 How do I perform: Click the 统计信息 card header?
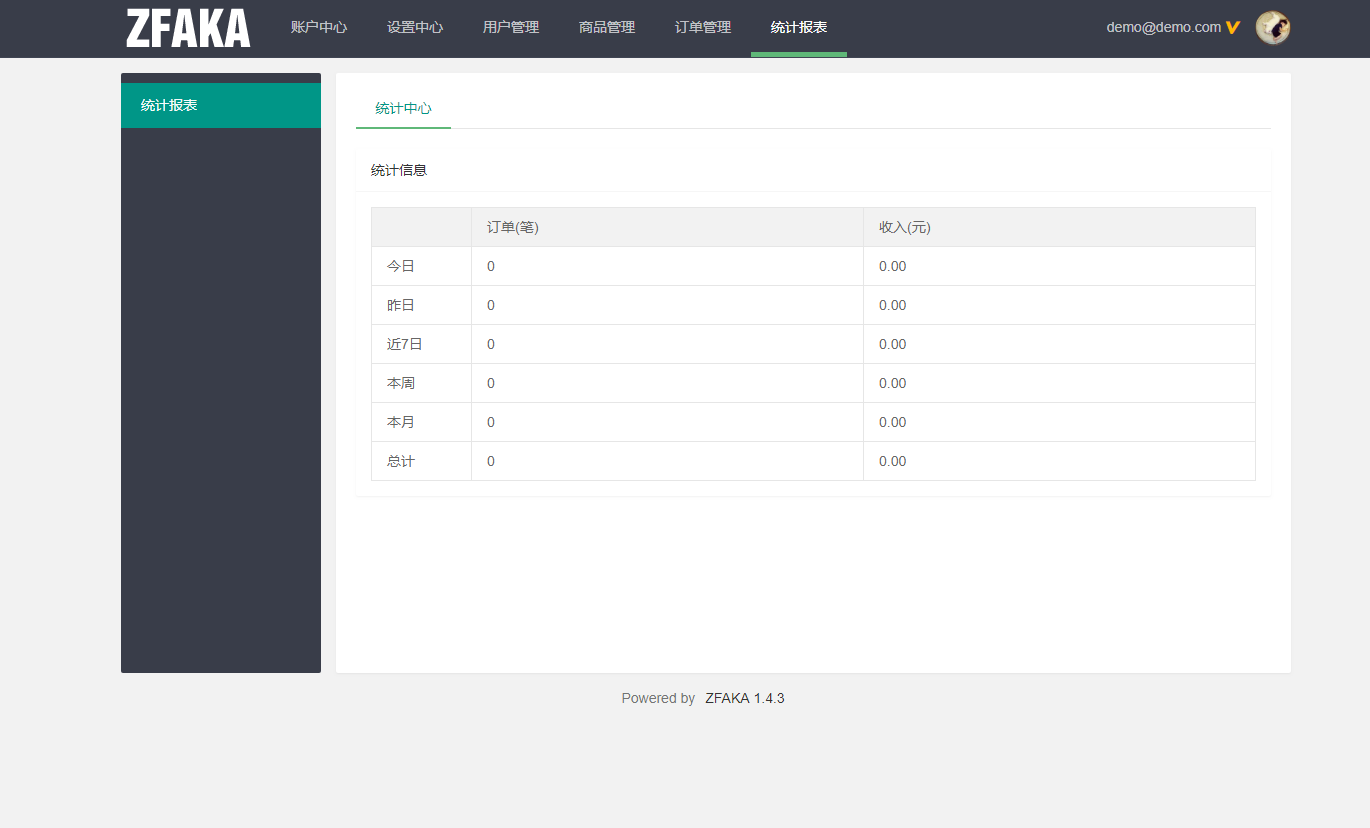[399, 170]
